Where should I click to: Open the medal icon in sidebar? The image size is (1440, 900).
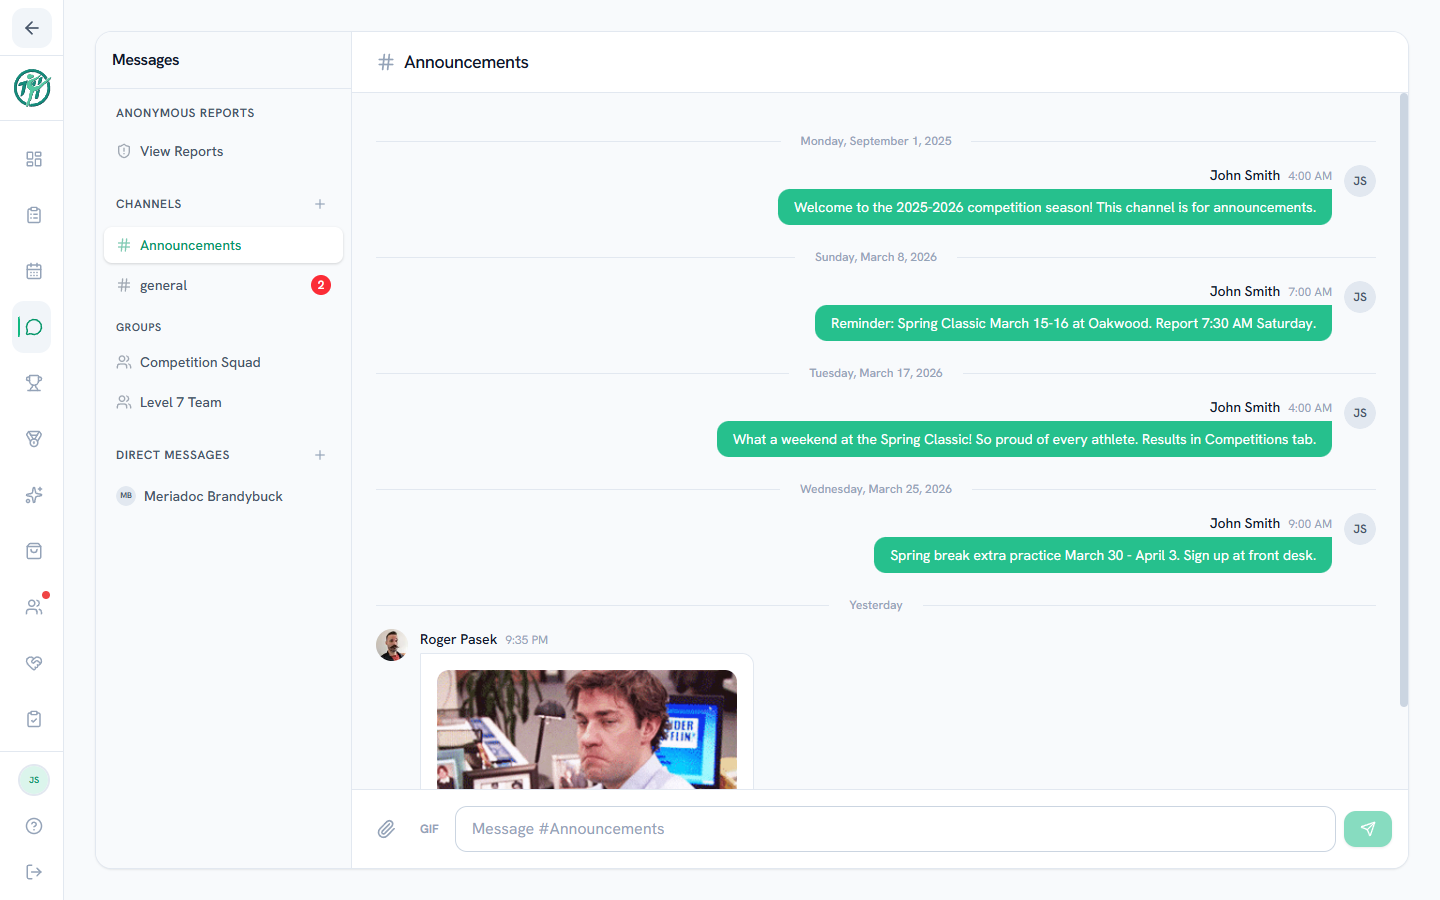tap(34, 439)
